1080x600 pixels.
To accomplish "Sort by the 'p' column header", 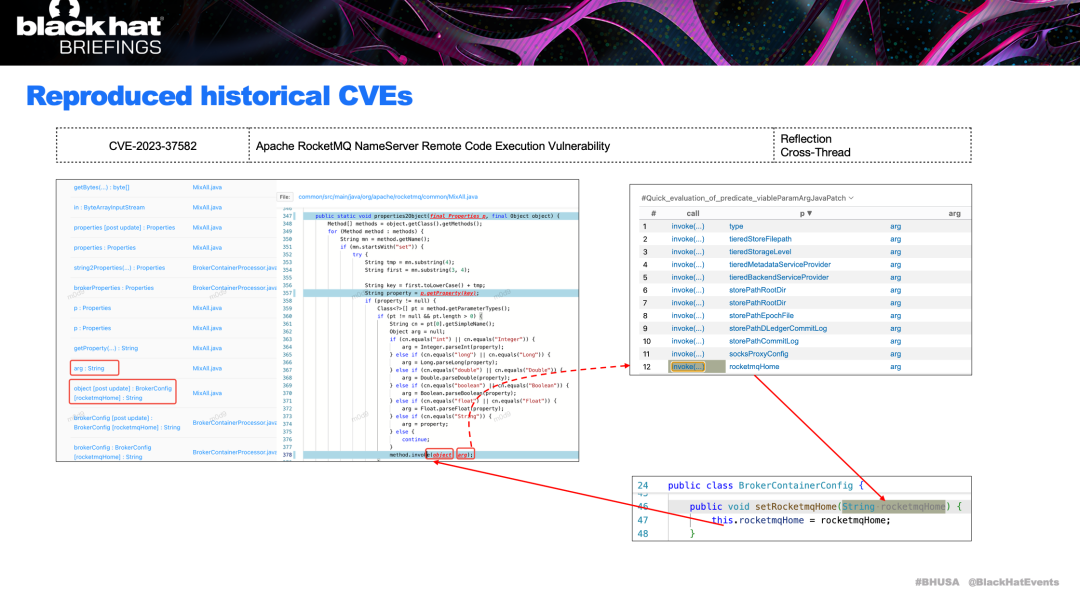I will click(x=806, y=214).
